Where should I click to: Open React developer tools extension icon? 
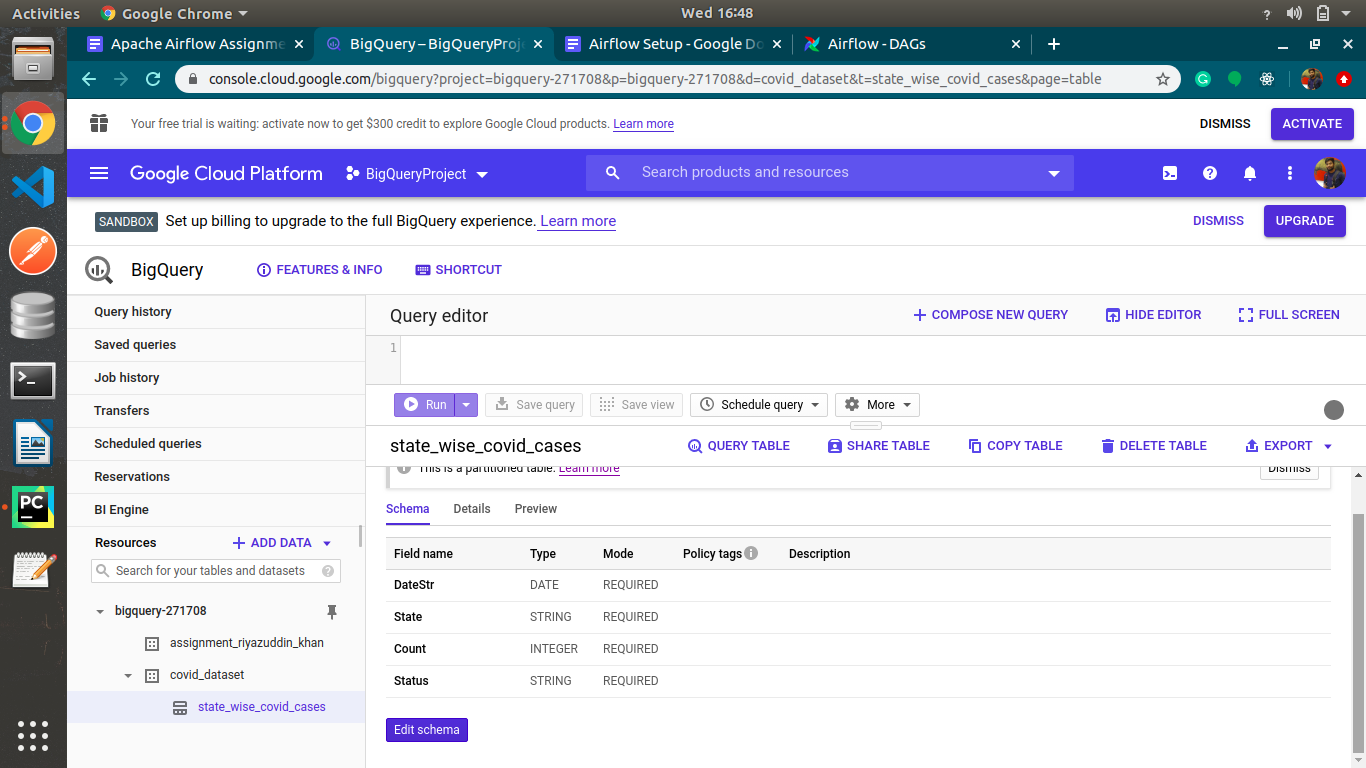(x=1267, y=79)
